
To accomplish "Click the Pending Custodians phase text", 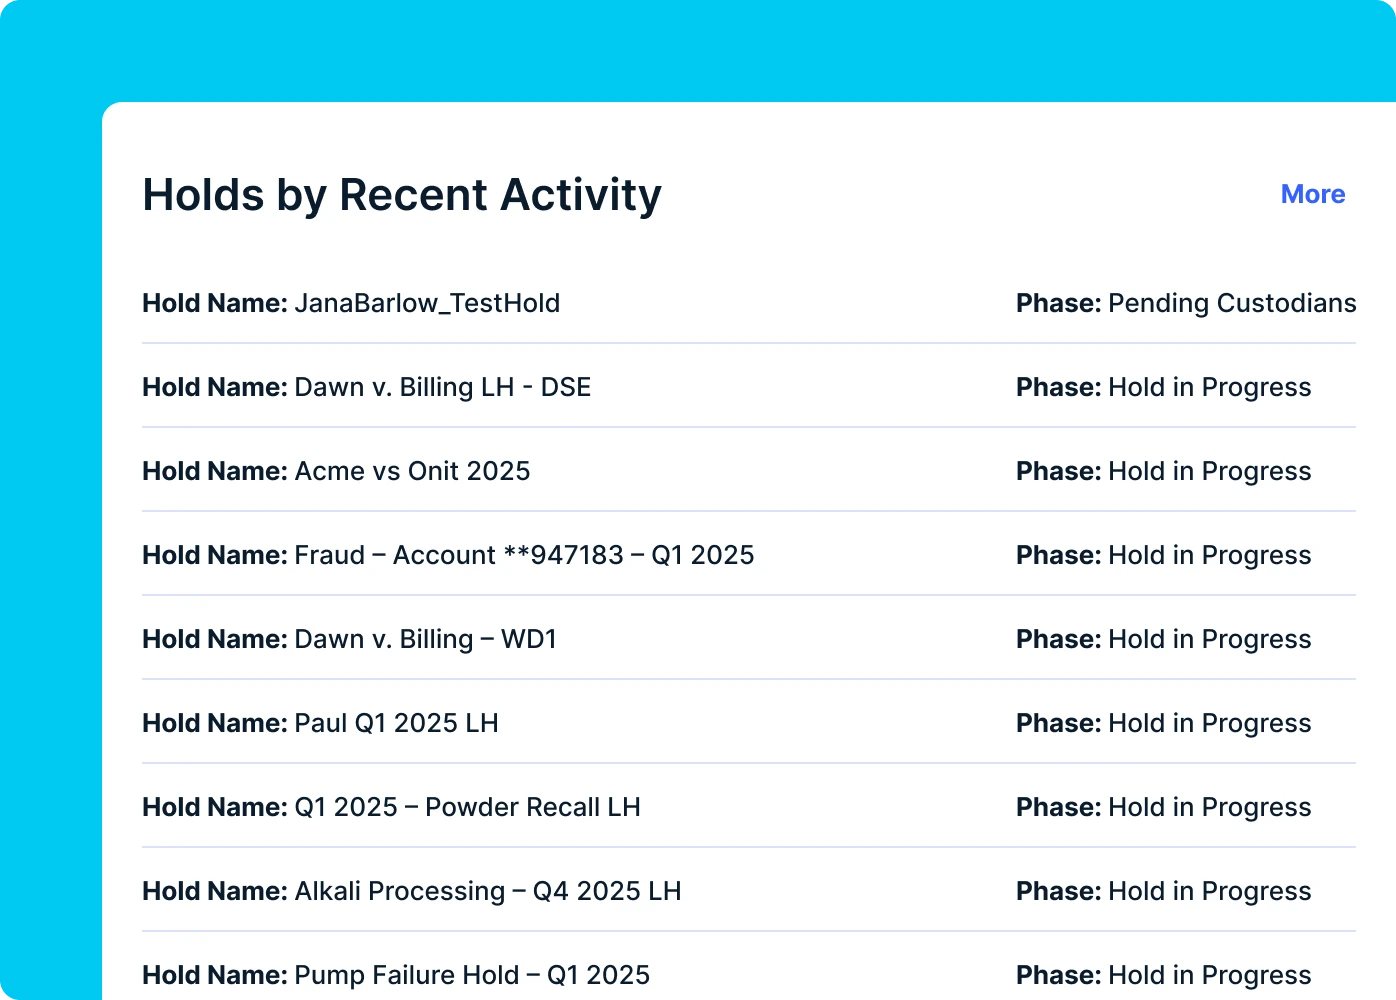I will pyautogui.click(x=1231, y=303).
